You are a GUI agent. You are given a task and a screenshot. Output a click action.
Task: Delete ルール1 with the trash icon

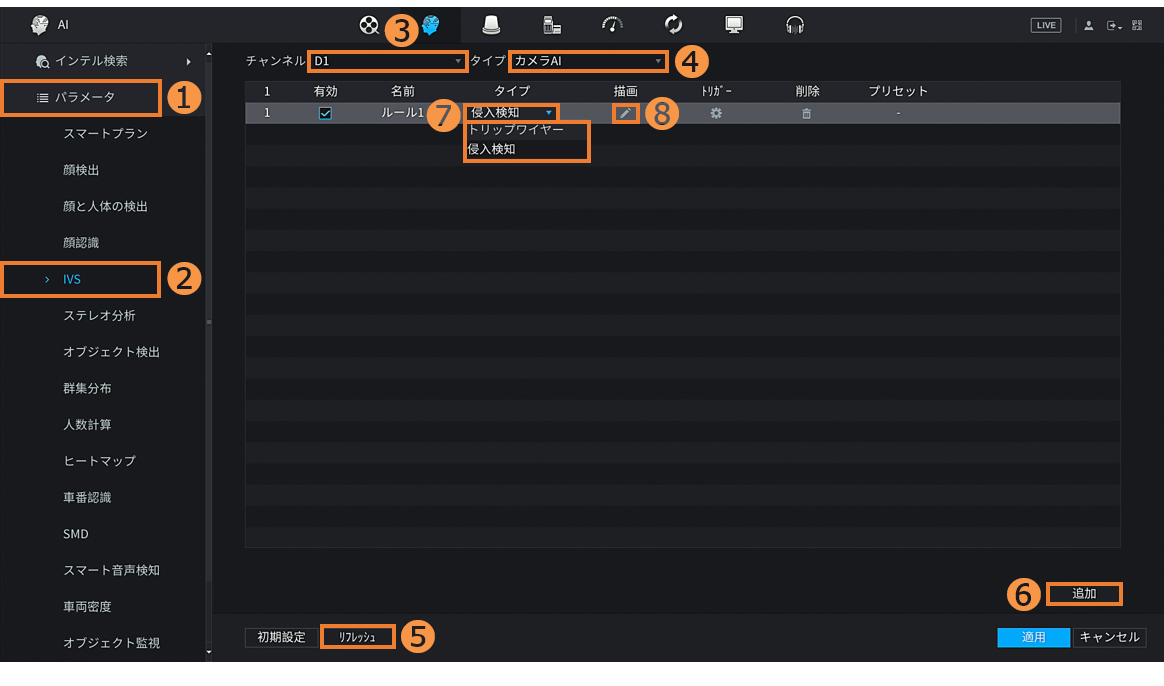click(x=807, y=113)
